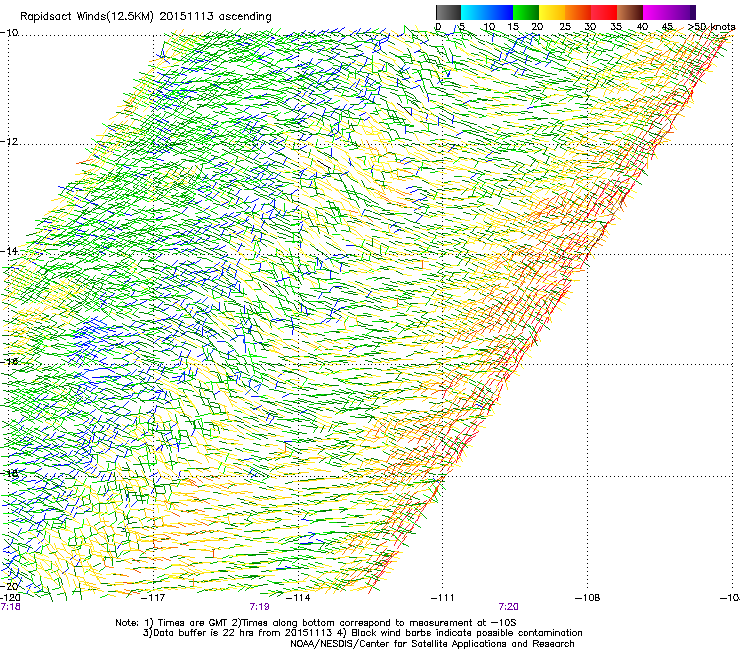Click the >50 knots legend label
The image size is (740, 650).
point(712,26)
